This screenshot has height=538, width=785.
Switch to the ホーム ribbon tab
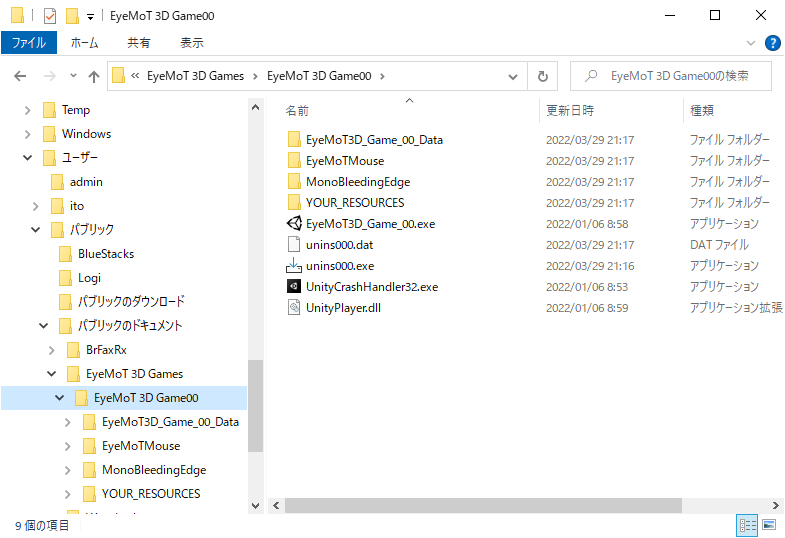coord(84,43)
